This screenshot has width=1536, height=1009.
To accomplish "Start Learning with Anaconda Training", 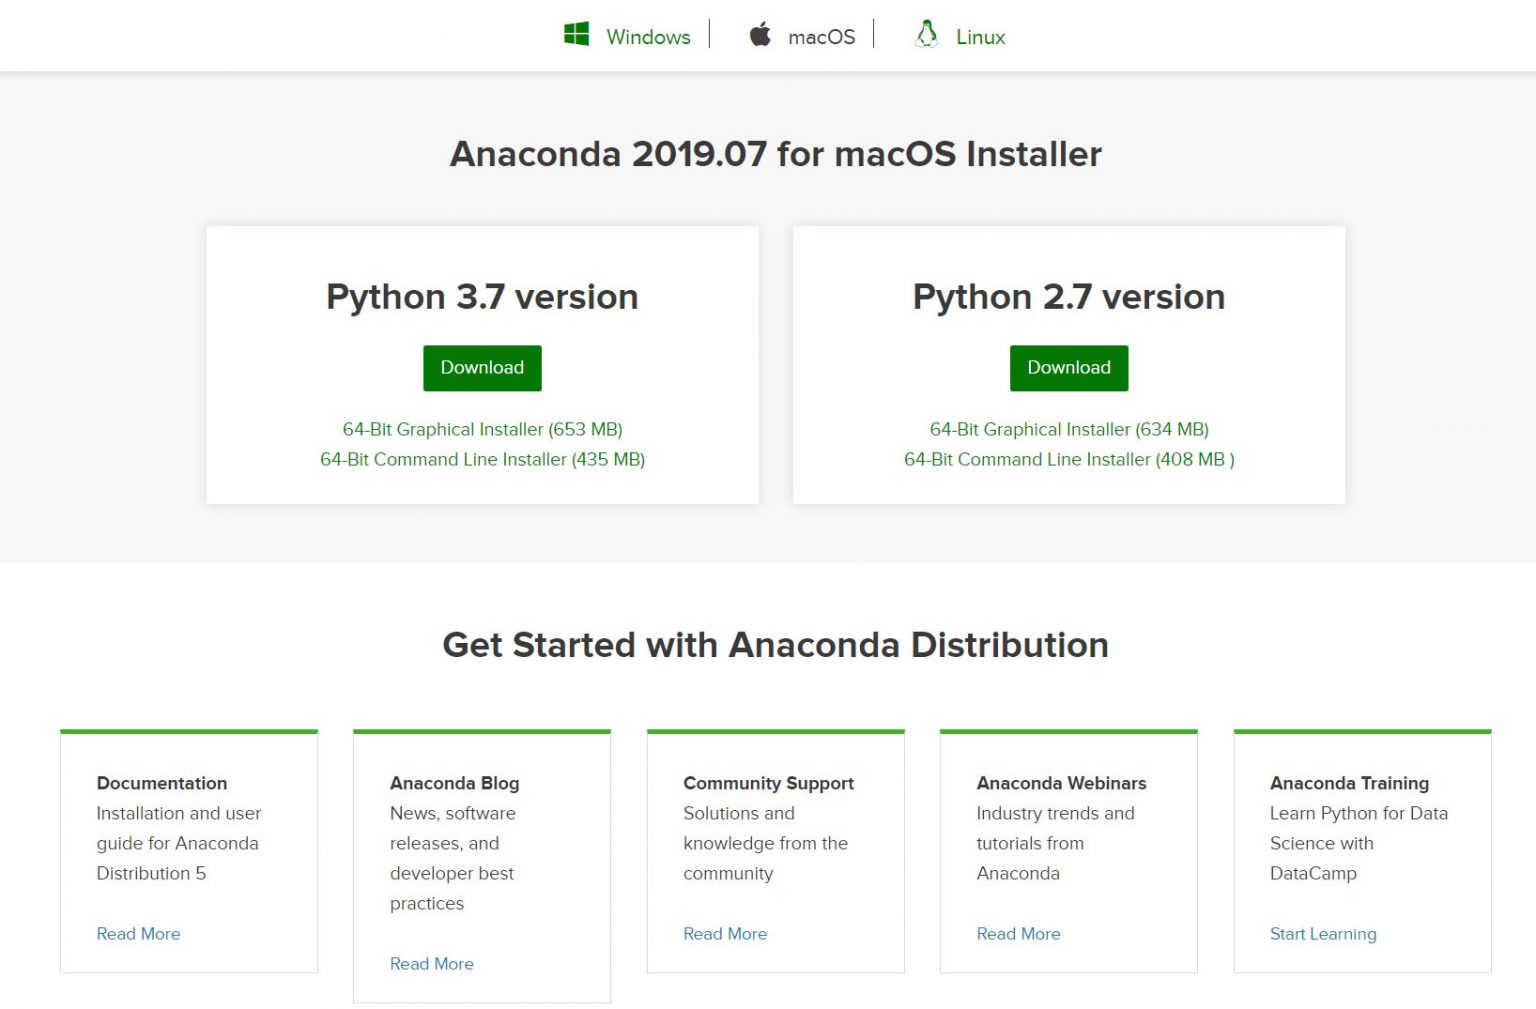I will point(1323,933).
